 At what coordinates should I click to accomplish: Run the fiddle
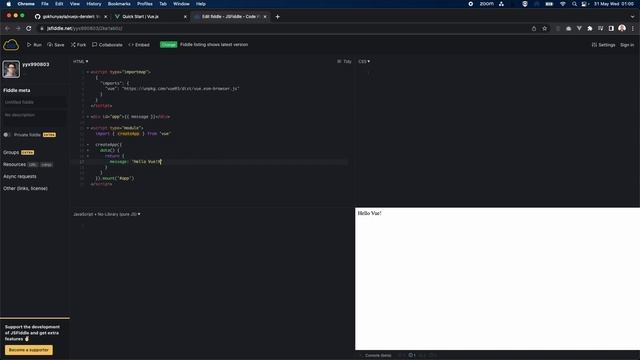[34, 45]
